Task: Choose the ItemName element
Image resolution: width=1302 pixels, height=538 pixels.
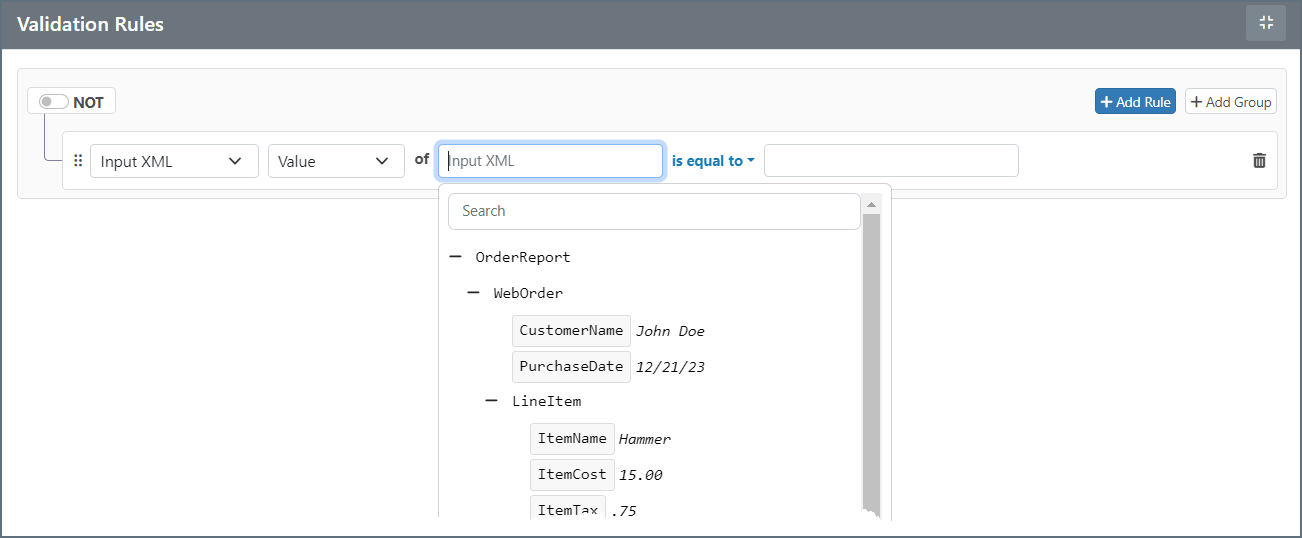Action: (x=572, y=438)
